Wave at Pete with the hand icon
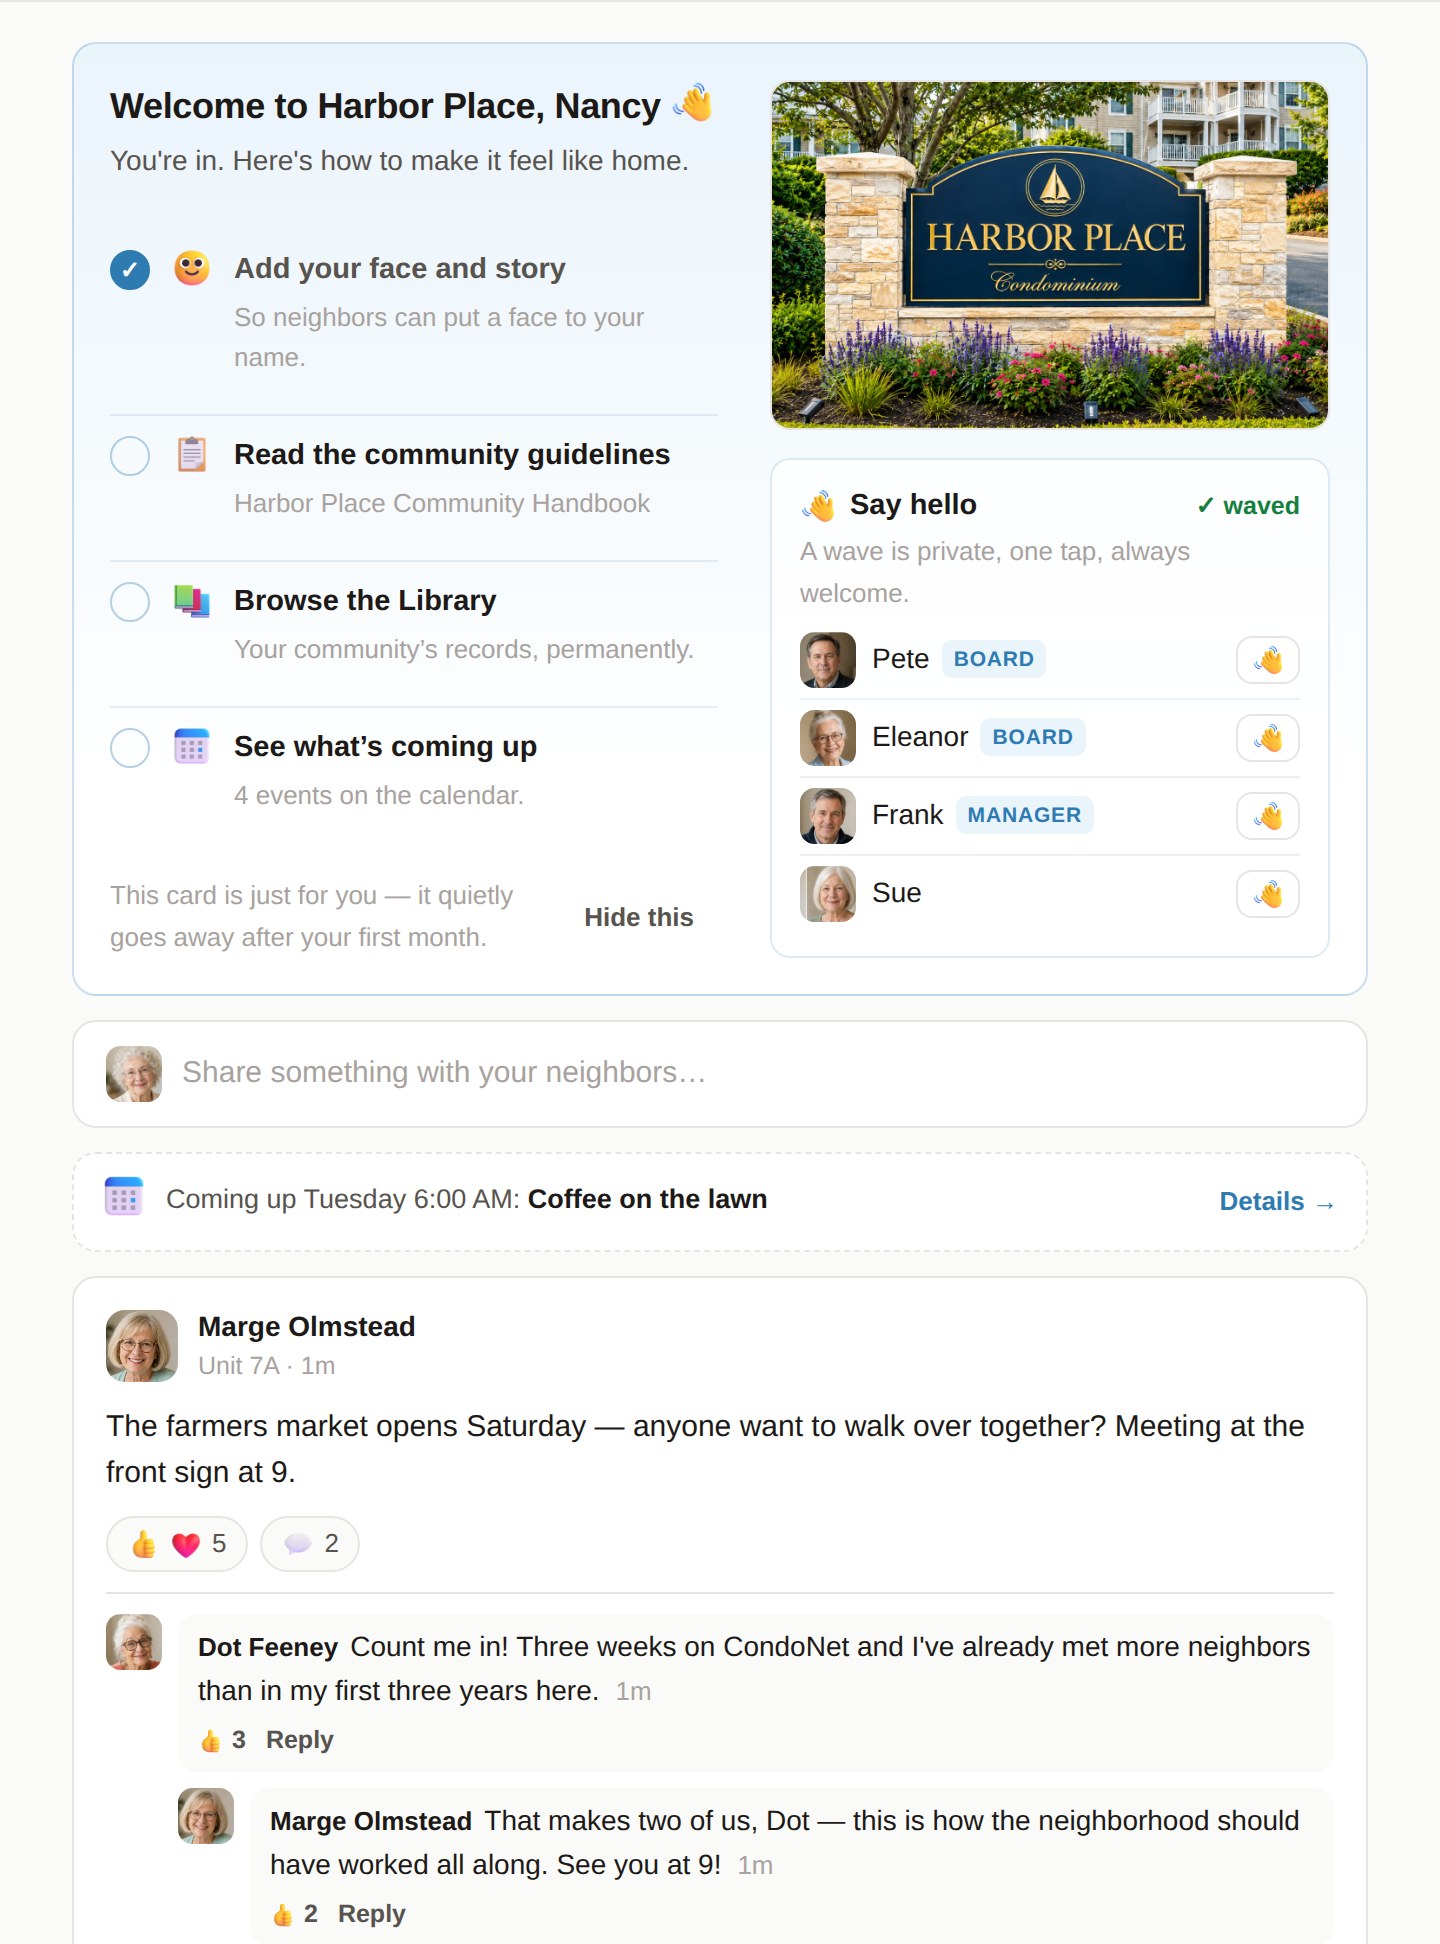The width and height of the screenshot is (1440, 1944). [1267, 660]
